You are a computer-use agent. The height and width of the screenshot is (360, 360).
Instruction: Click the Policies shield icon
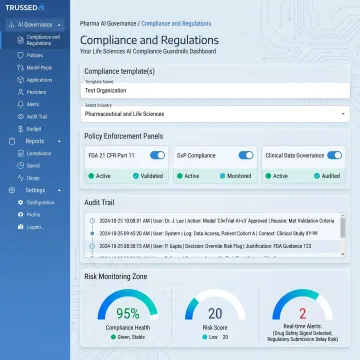20,55
